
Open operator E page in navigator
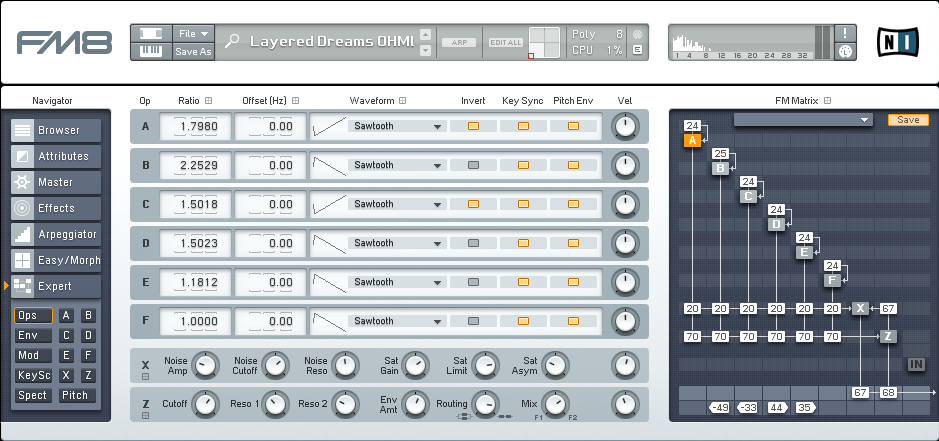click(x=66, y=355)
